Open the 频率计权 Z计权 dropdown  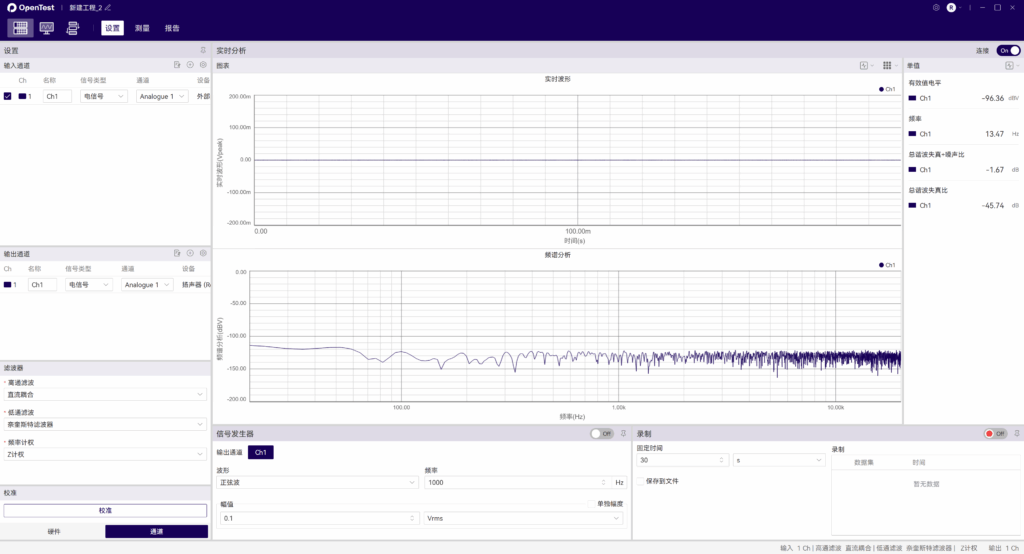tap(105, 454)
